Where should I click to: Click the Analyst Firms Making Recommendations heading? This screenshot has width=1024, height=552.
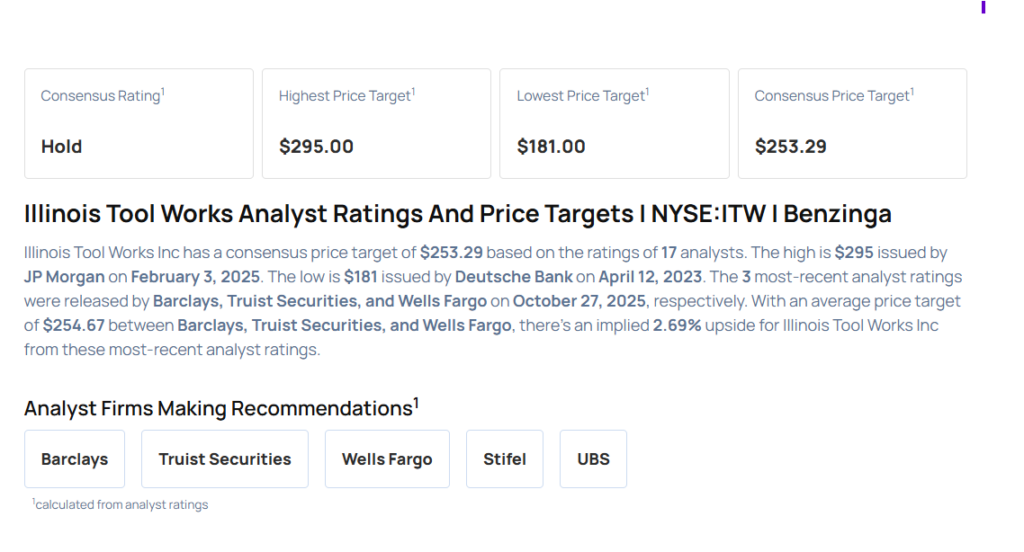221,408
